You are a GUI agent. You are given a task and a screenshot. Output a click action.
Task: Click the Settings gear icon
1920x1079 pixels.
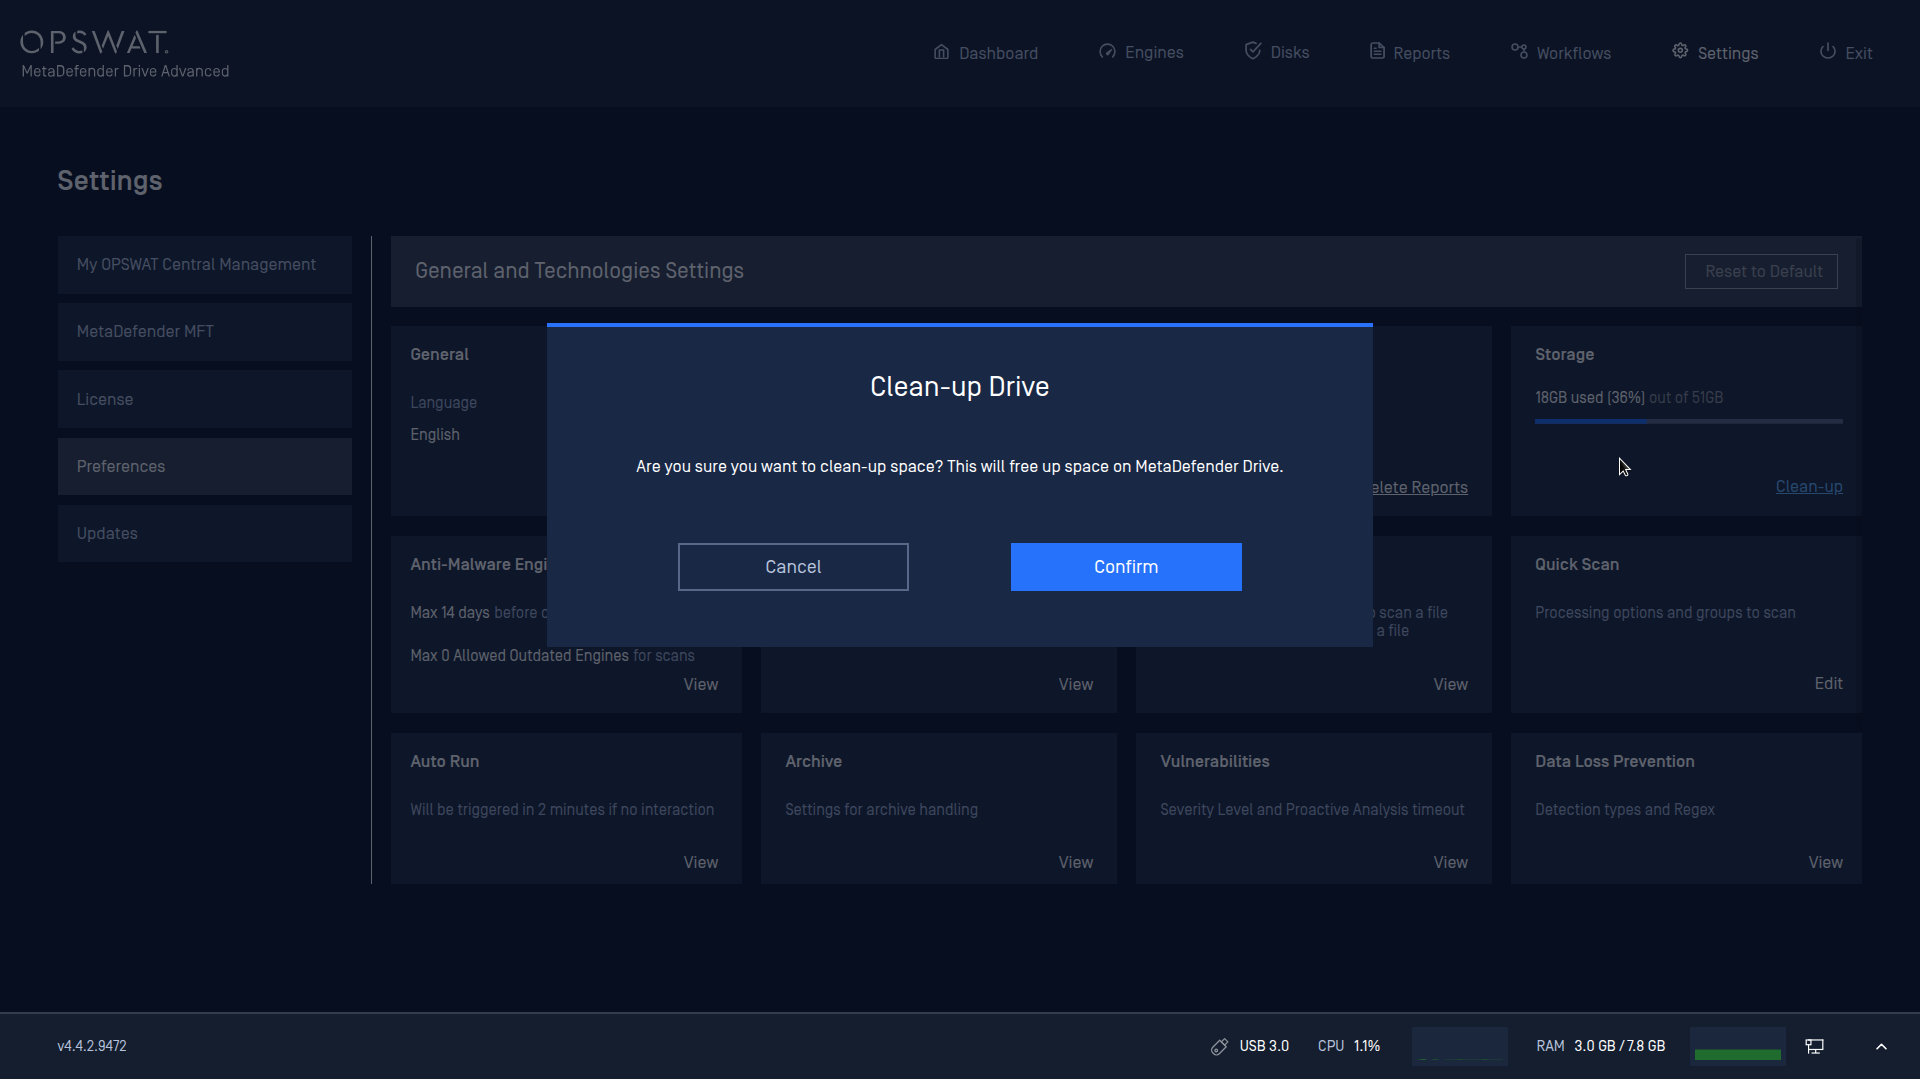(1680, 52)
